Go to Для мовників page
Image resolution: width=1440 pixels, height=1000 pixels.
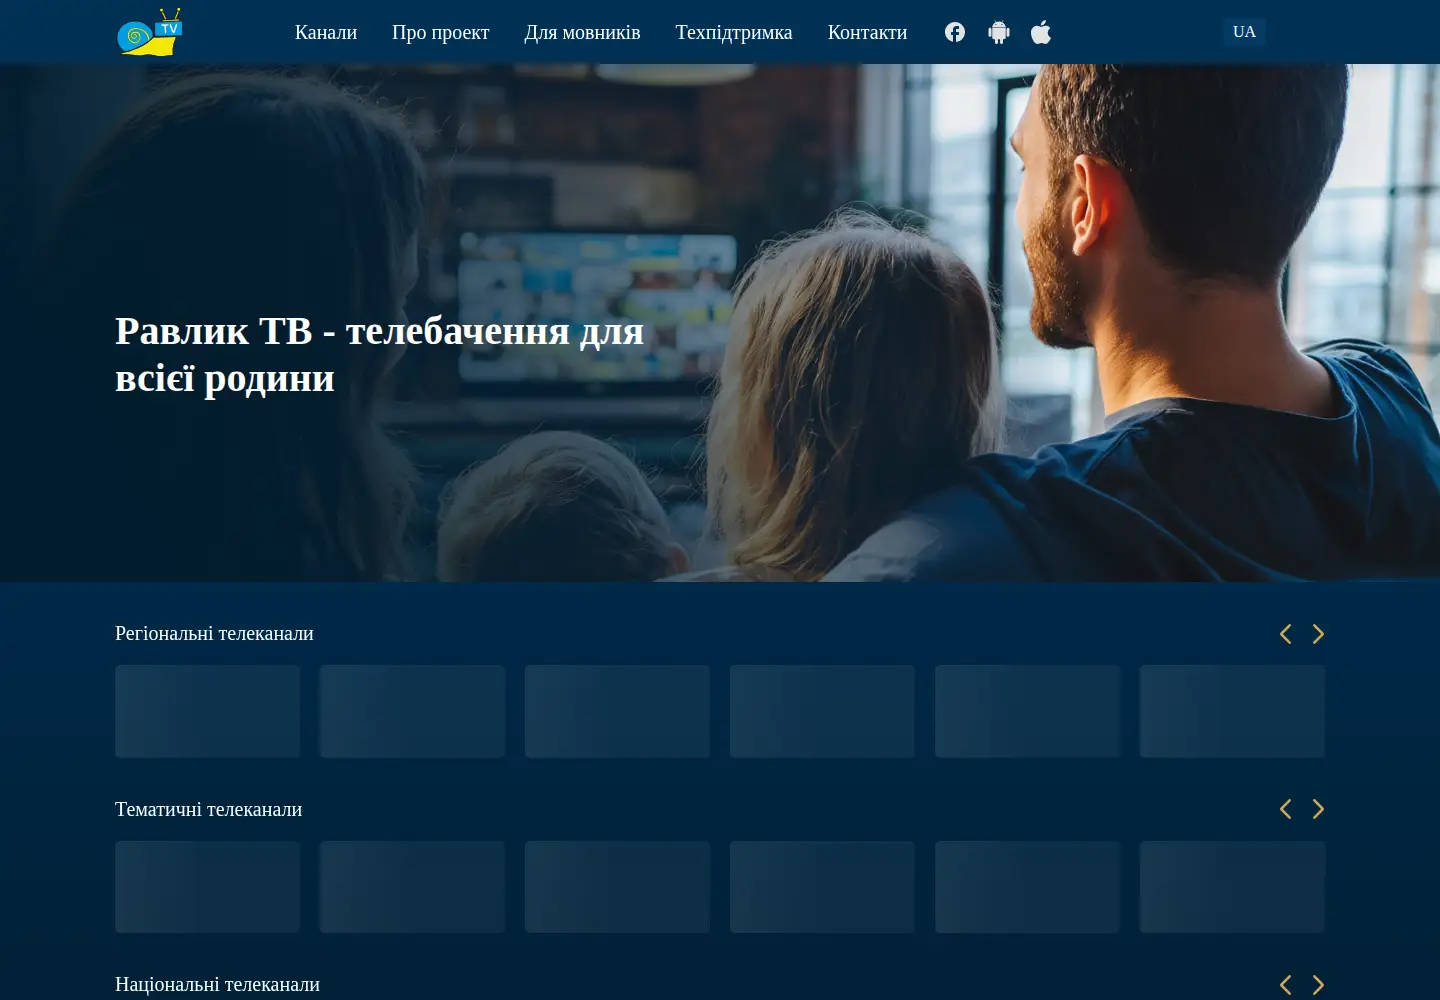(x=583, y=32)
